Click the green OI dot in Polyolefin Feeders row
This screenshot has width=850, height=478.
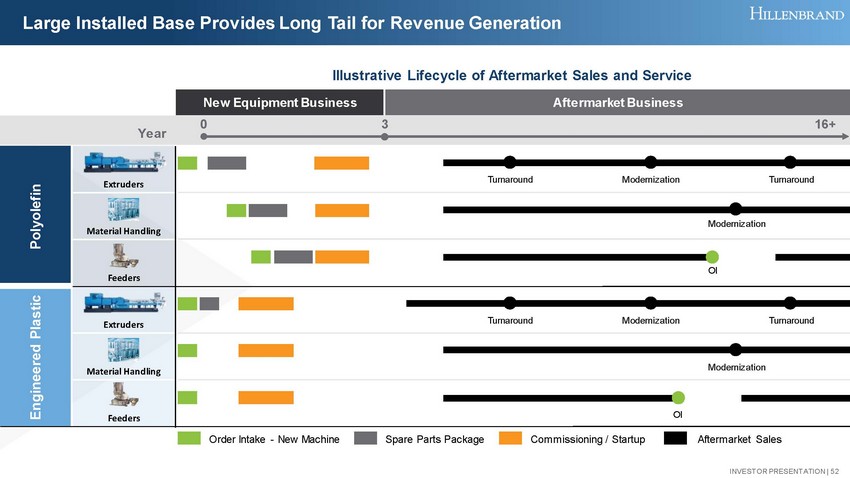712,257
